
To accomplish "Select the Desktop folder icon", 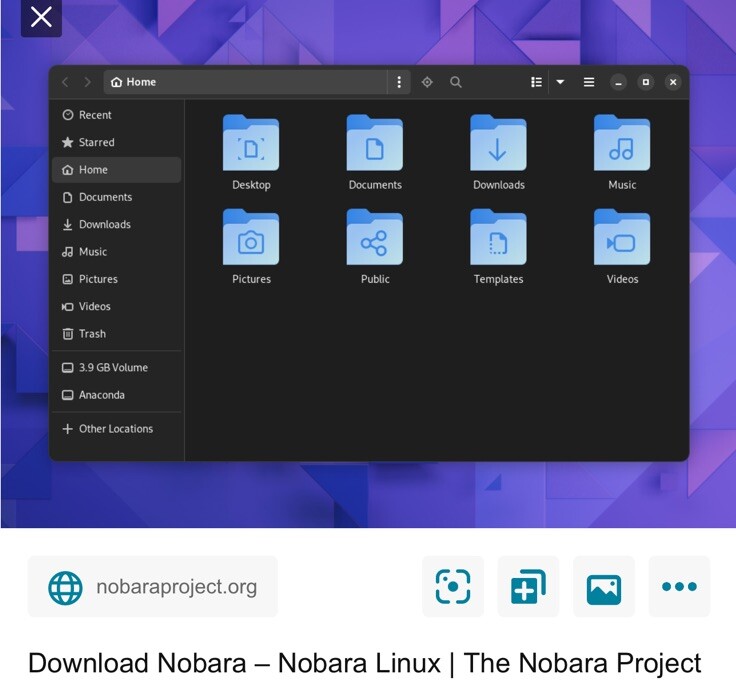I will point(251,143).
